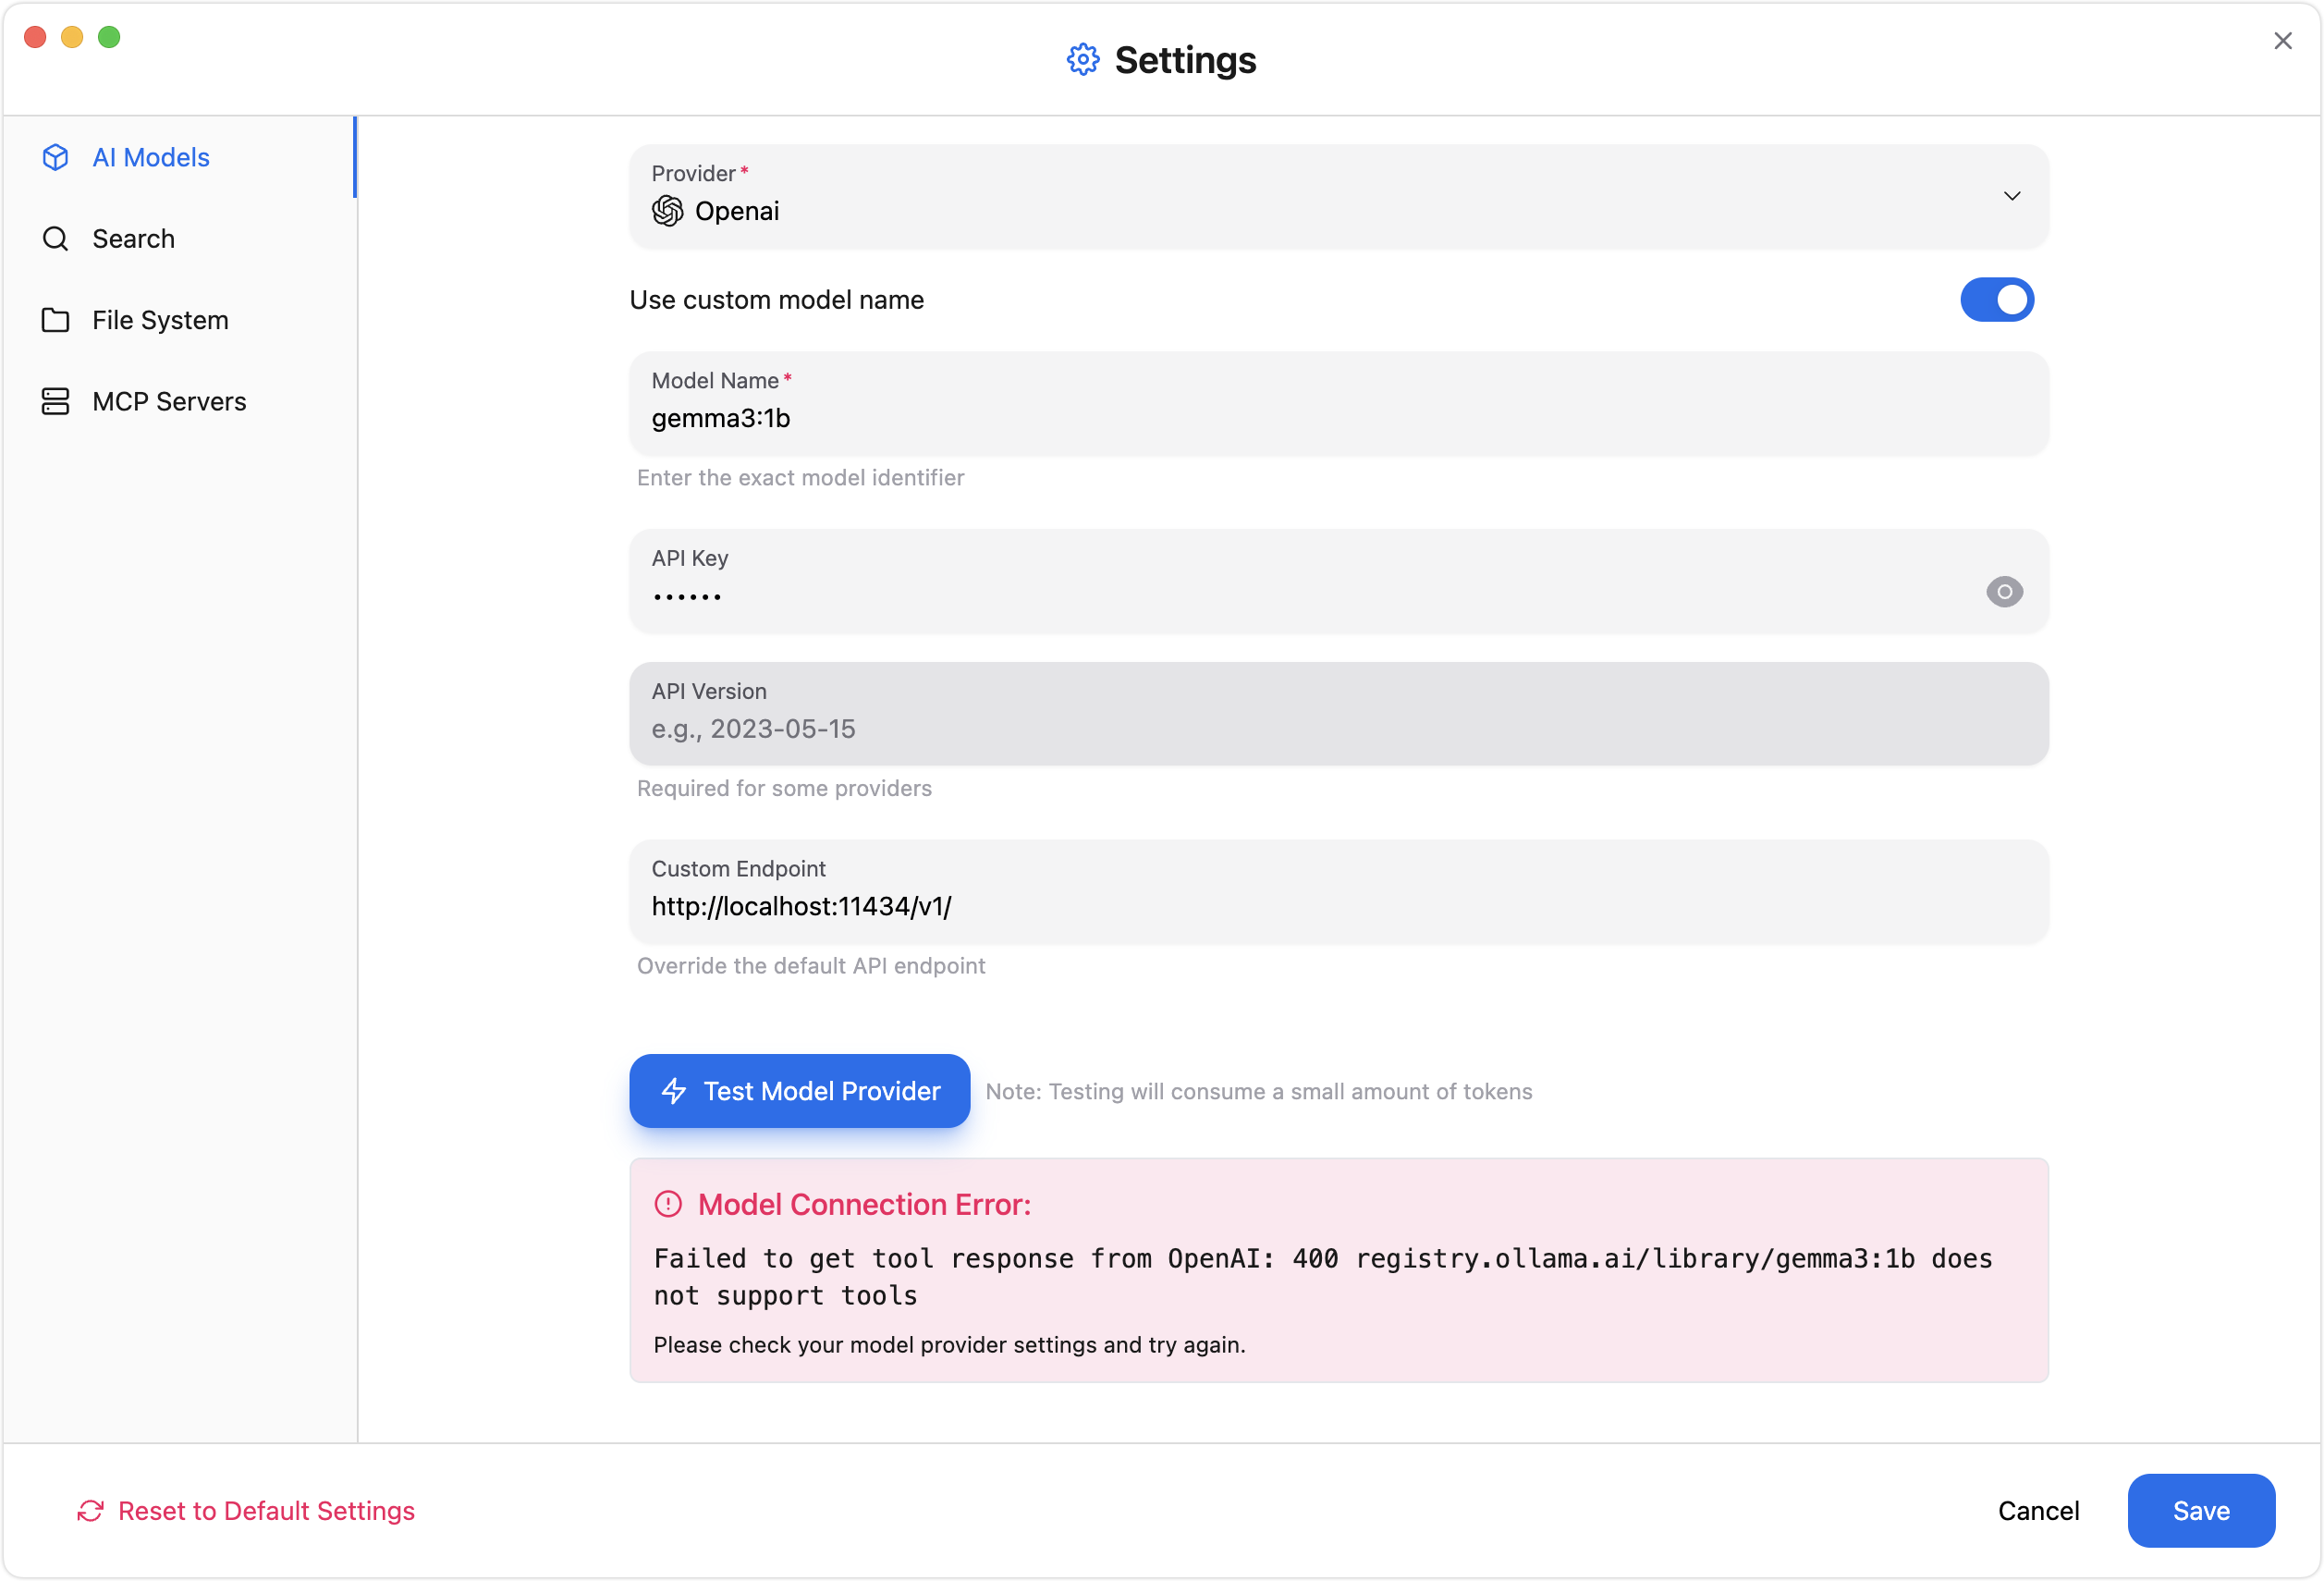Open the MCP Servers section
This screenshot has height=1581, width=2324.
pos(169,401)
